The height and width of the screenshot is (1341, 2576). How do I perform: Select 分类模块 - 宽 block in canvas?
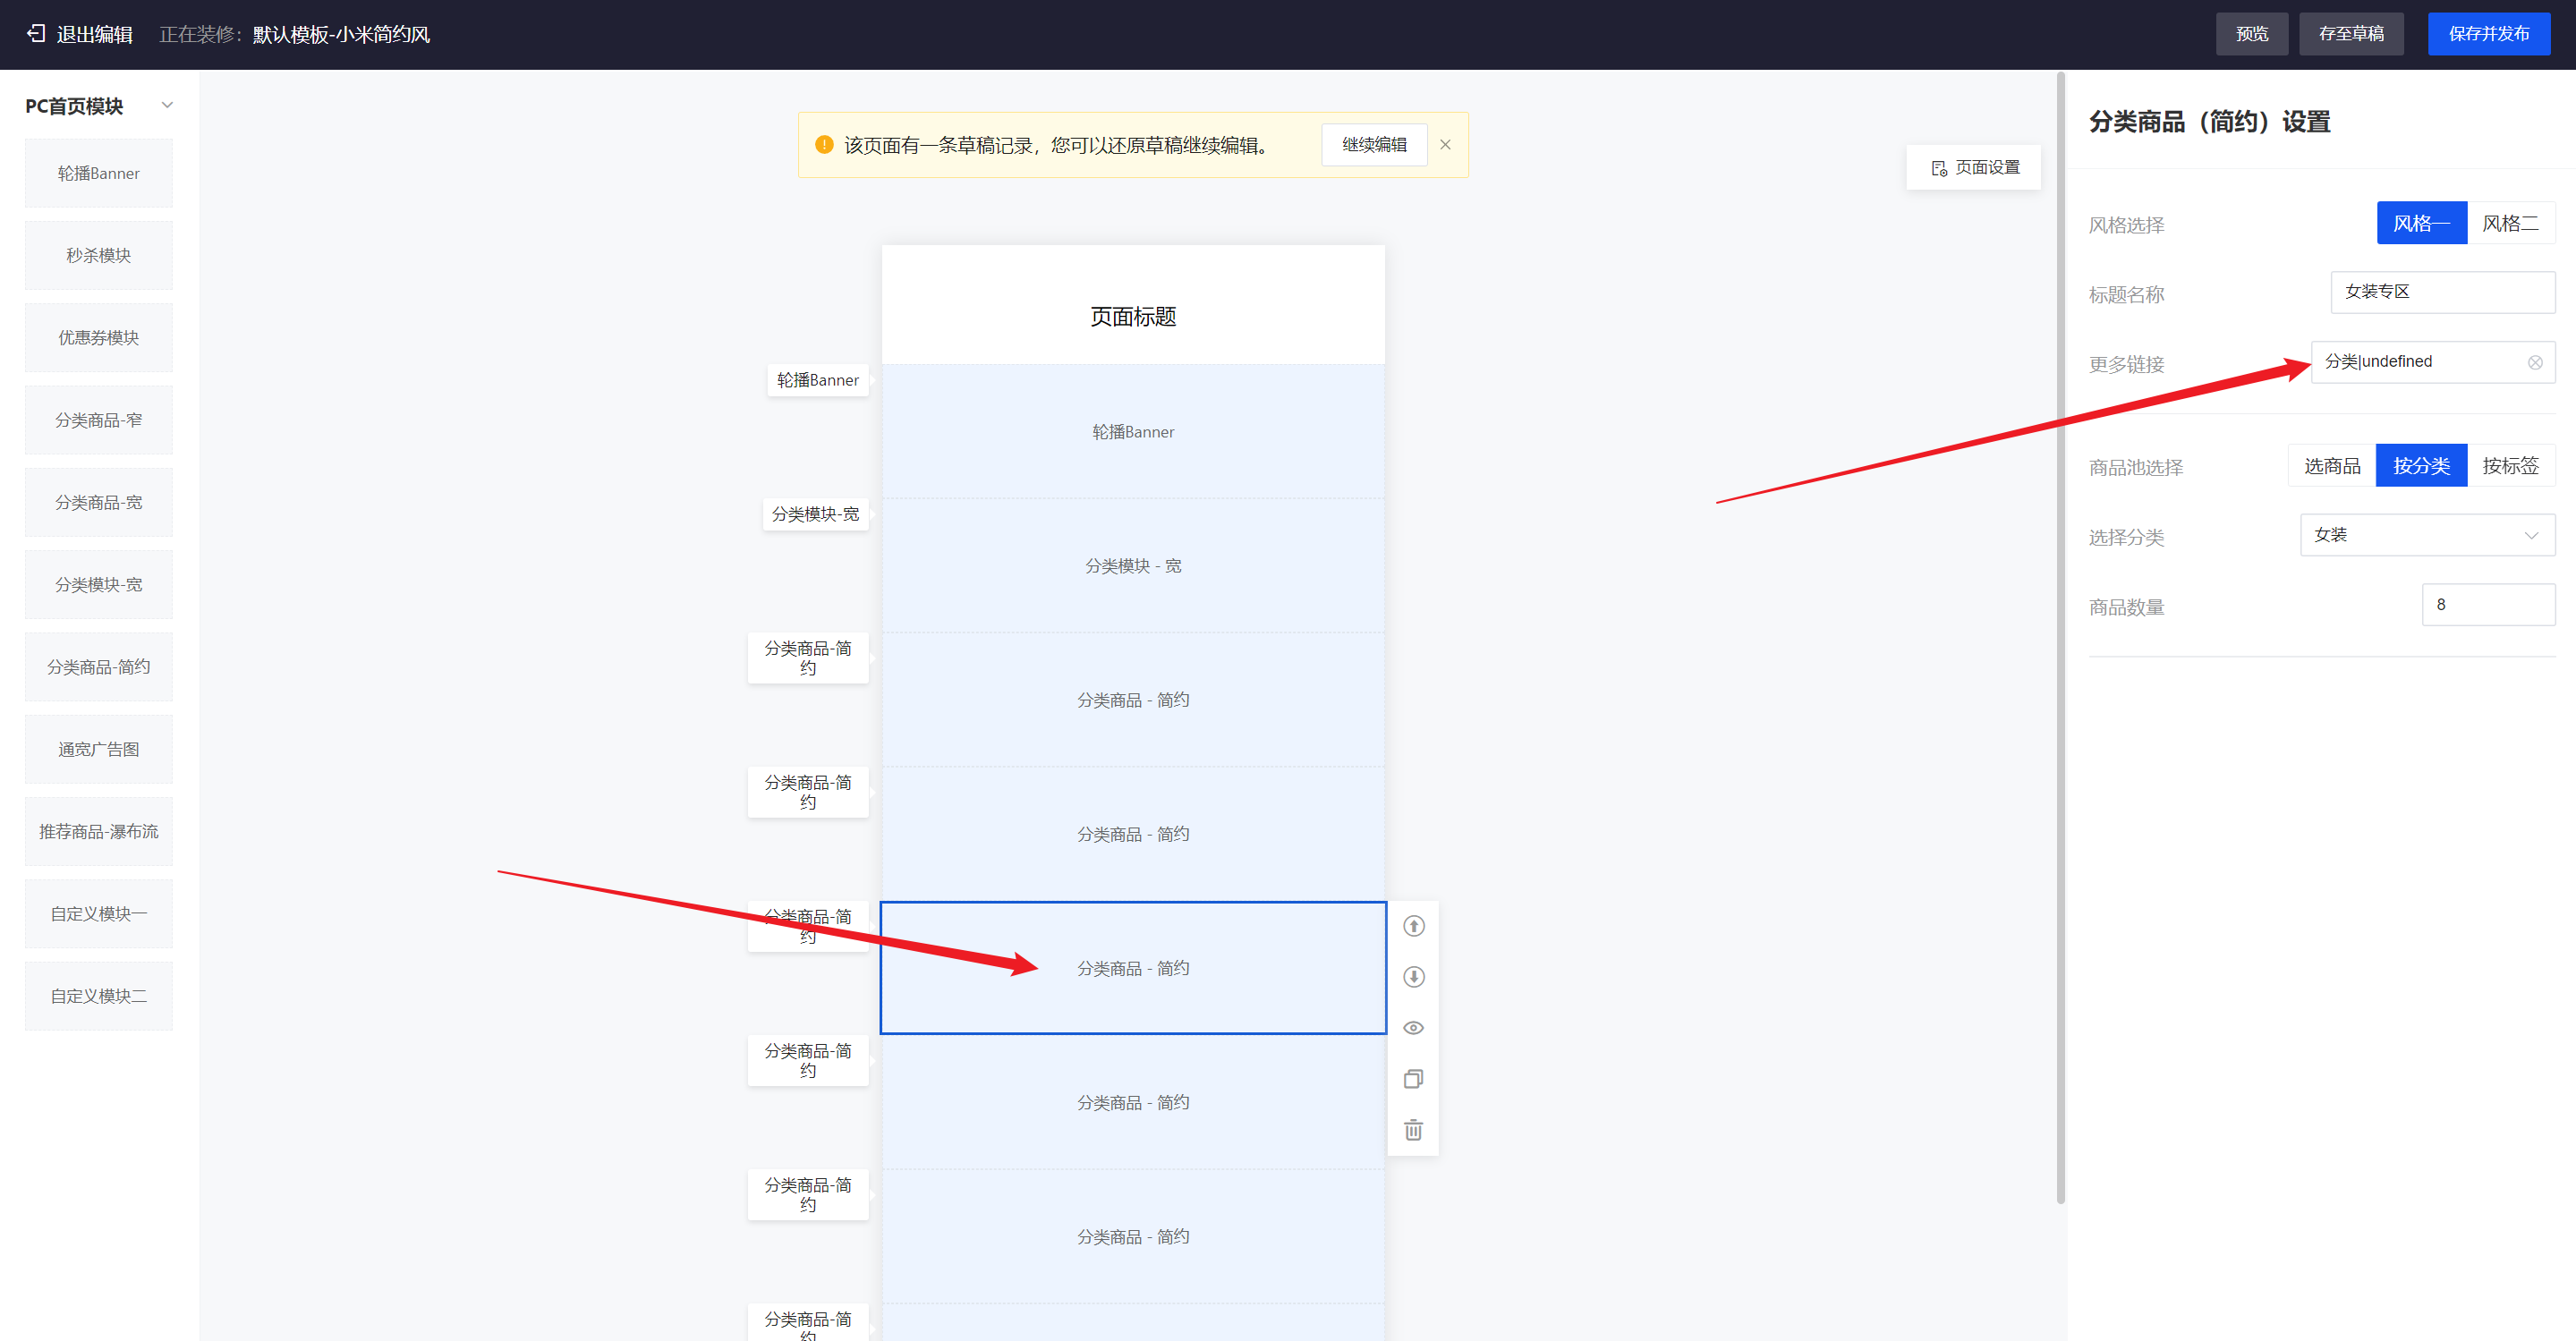pyautogui.click(x=1133, y=566)
